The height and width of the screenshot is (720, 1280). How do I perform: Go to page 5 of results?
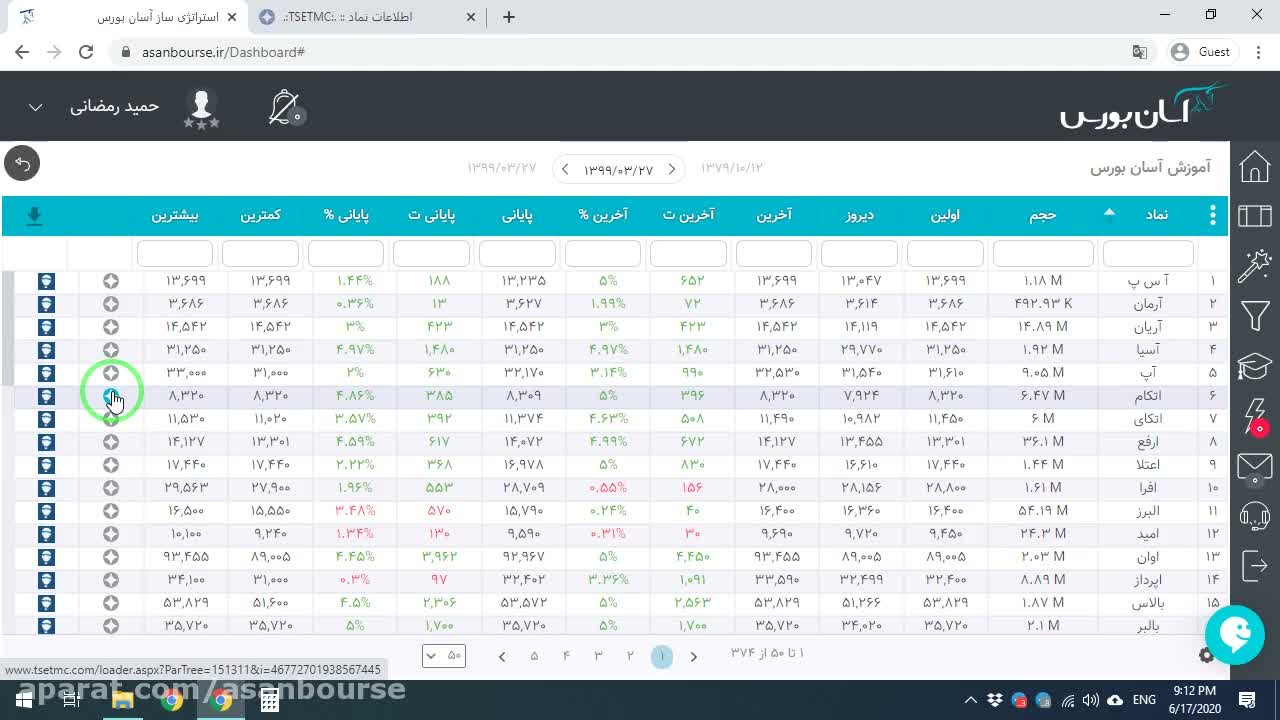[x=534, y=656]
